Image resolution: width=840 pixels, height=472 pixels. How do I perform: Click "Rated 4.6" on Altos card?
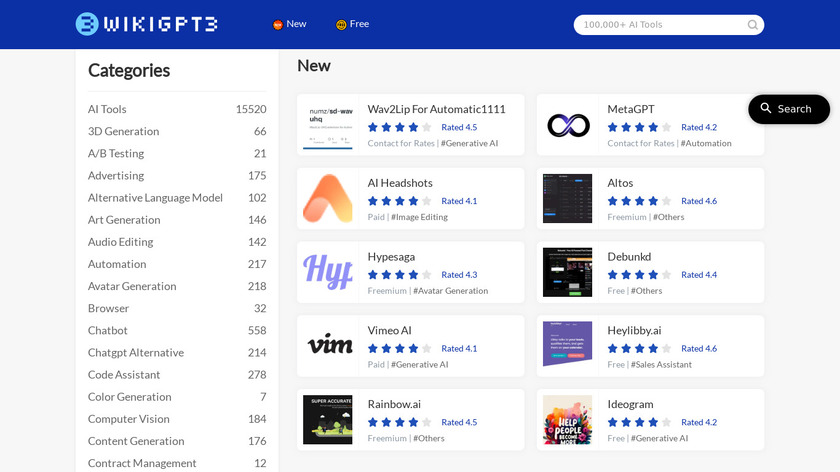coord(699,201)
